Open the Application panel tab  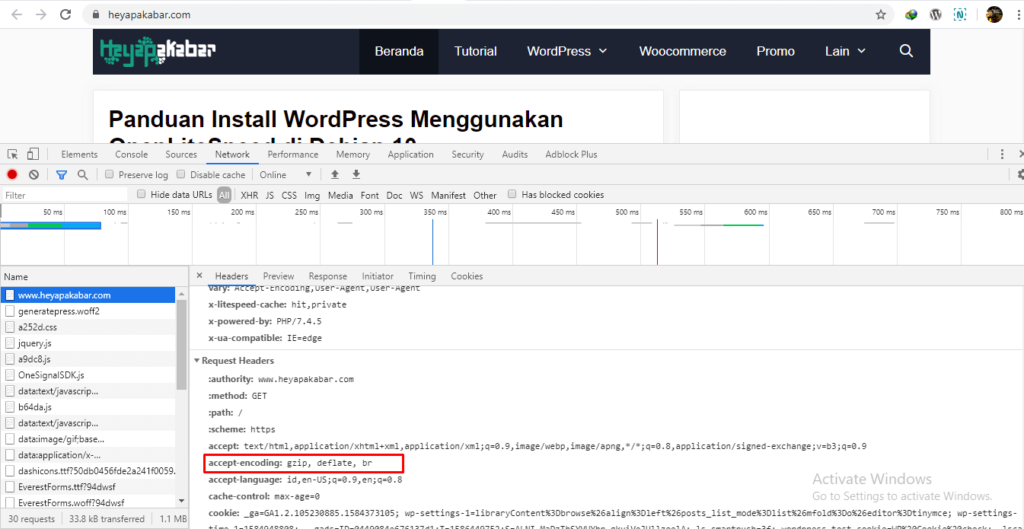click(x=410, y=155)
